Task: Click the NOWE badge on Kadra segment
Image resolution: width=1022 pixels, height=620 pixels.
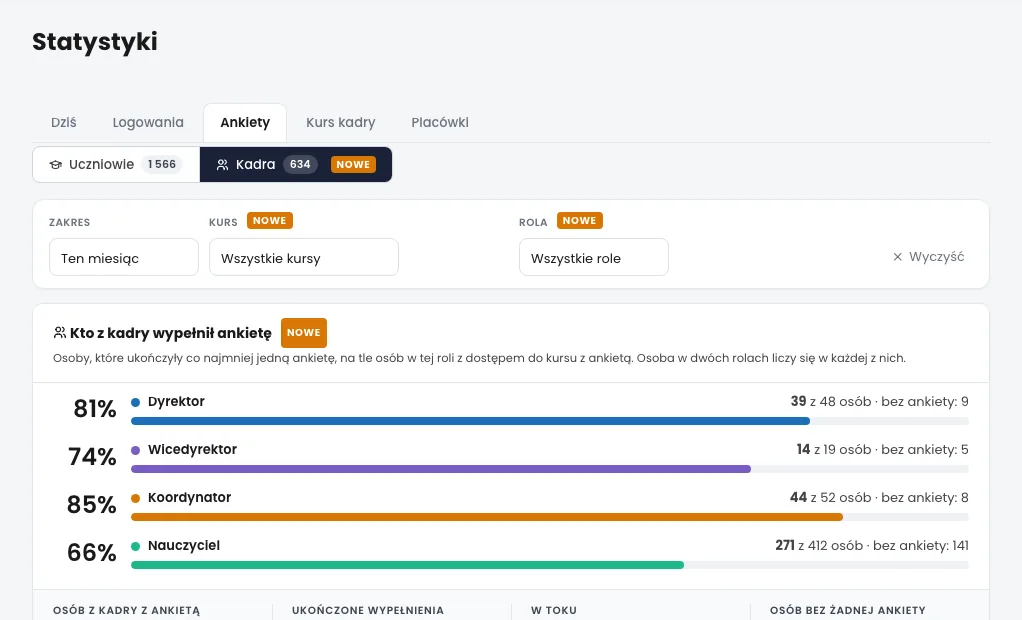Action: coord(353,164)
